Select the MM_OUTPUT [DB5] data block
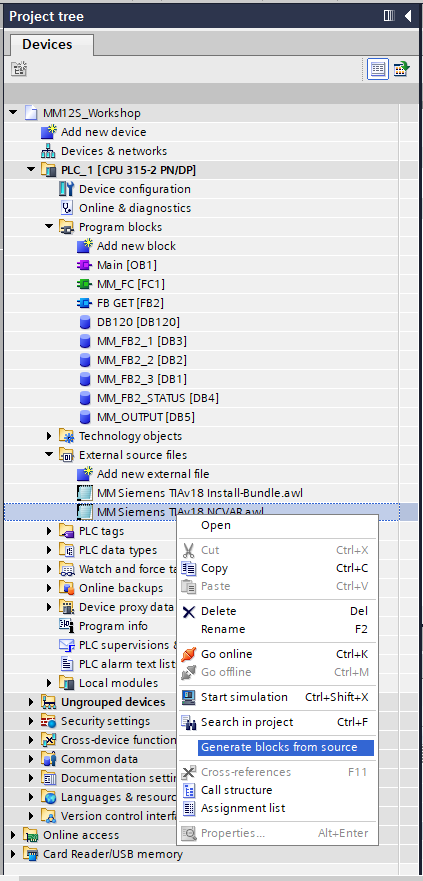The width and height of the screenshot is (423, 881). [x=146, y=417]
